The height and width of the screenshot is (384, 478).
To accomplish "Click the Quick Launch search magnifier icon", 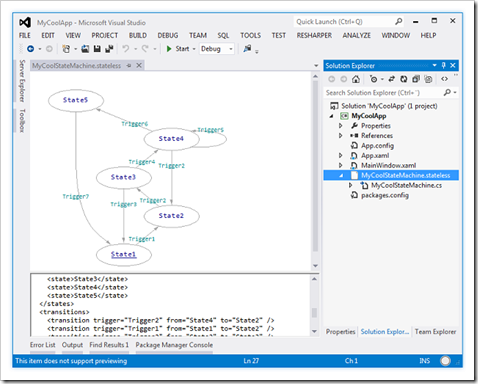I will tap(399, 22).
